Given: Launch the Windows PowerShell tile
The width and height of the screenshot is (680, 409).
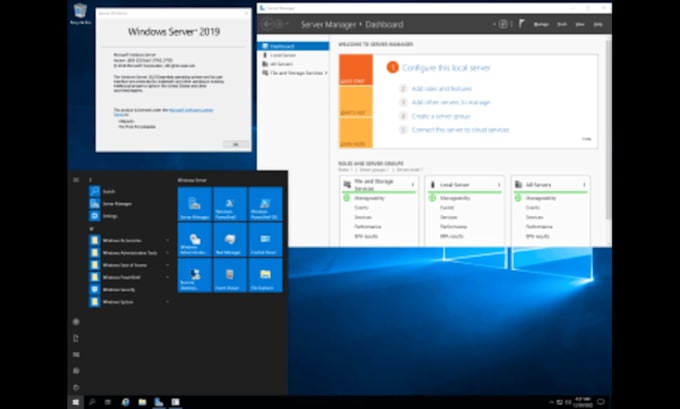Looking at the screenshot, I should [230, 204].
